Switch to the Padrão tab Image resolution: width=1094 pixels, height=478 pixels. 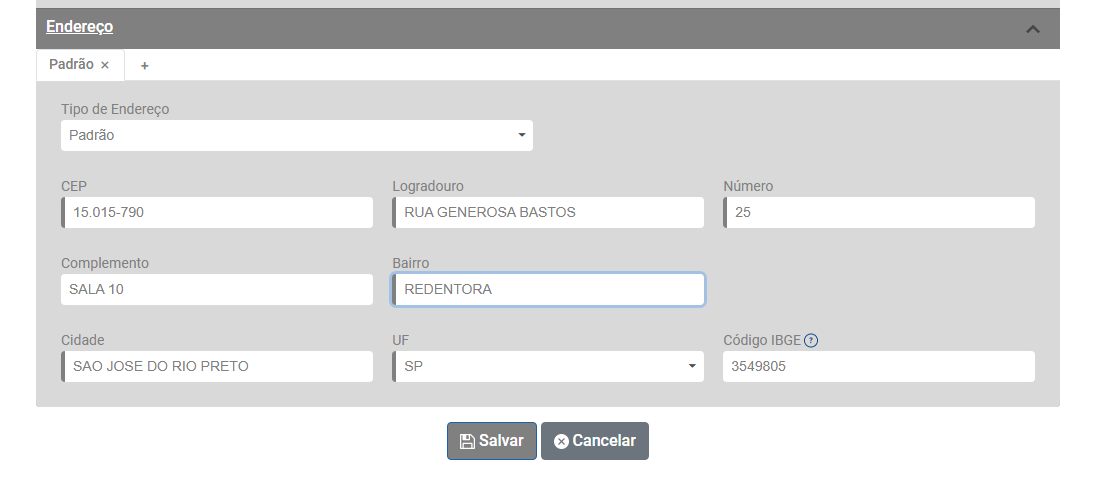pyautogui.click(x=71, y=65)
